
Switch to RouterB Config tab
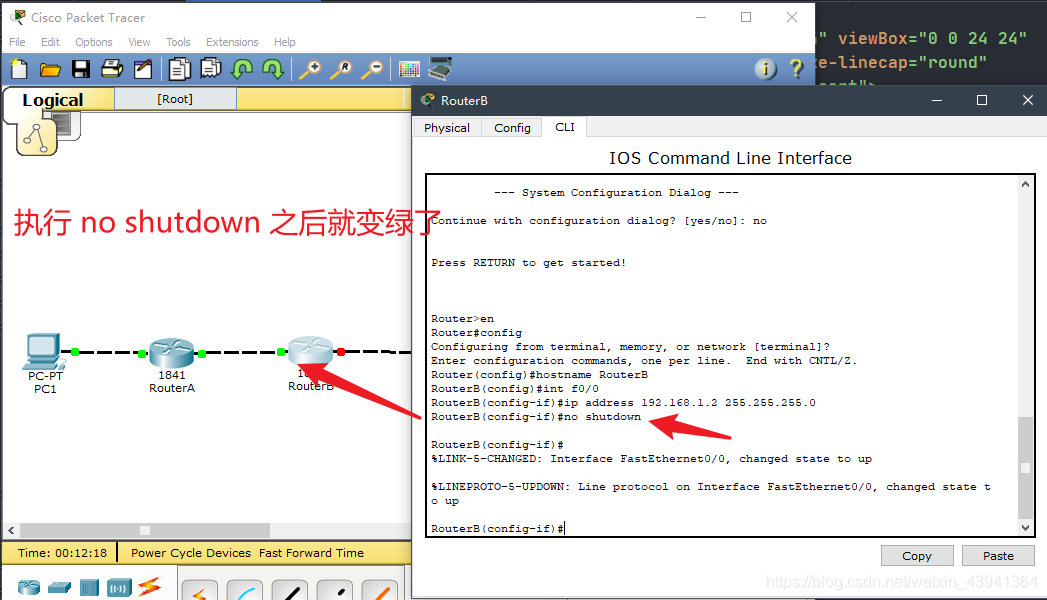coord(512,127)
